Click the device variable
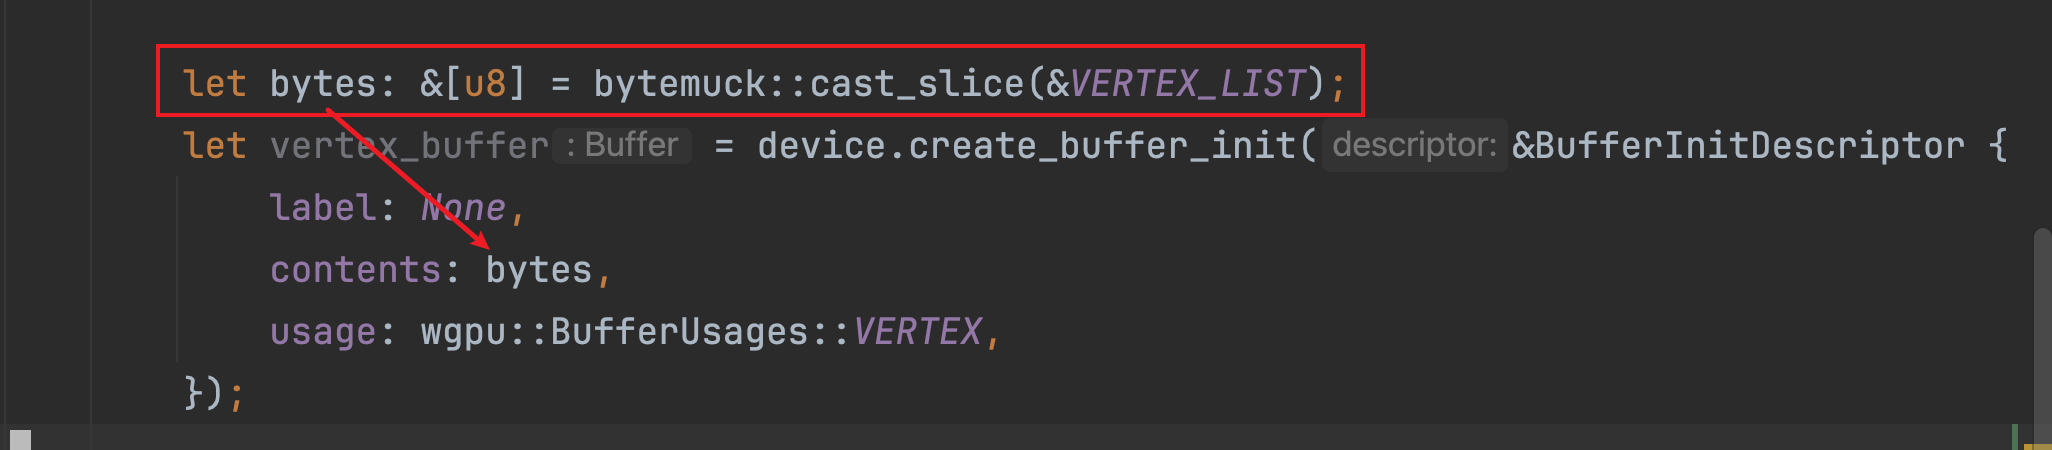 tap(820, 146)
